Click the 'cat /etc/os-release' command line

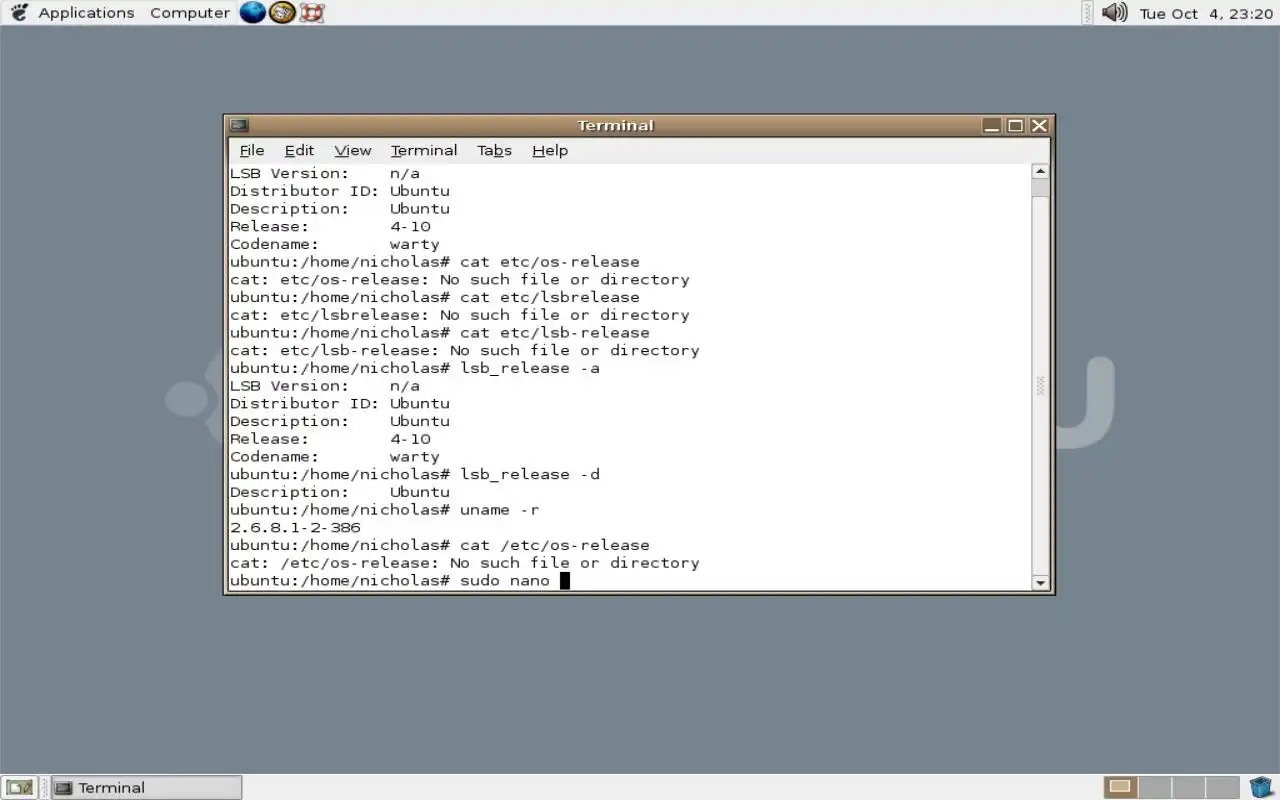click(440, 545)
